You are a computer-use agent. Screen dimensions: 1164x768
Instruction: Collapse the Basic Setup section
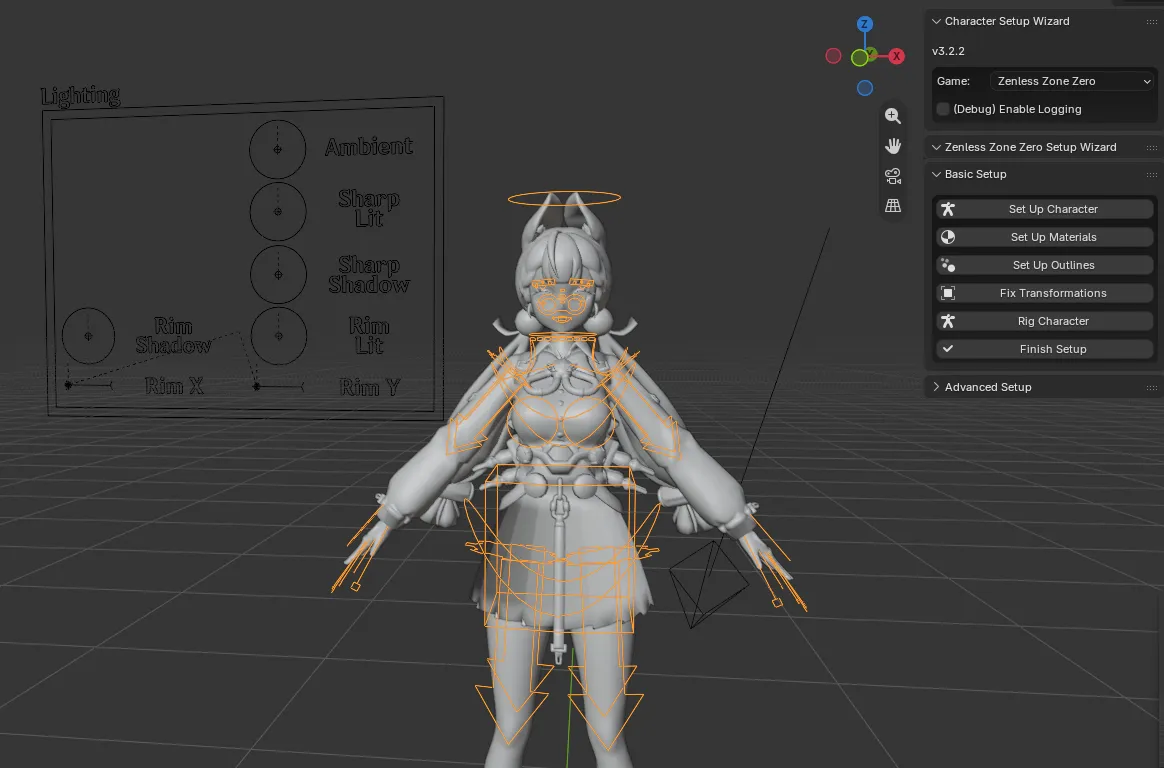pyautogui.click(x=937, y=174)
